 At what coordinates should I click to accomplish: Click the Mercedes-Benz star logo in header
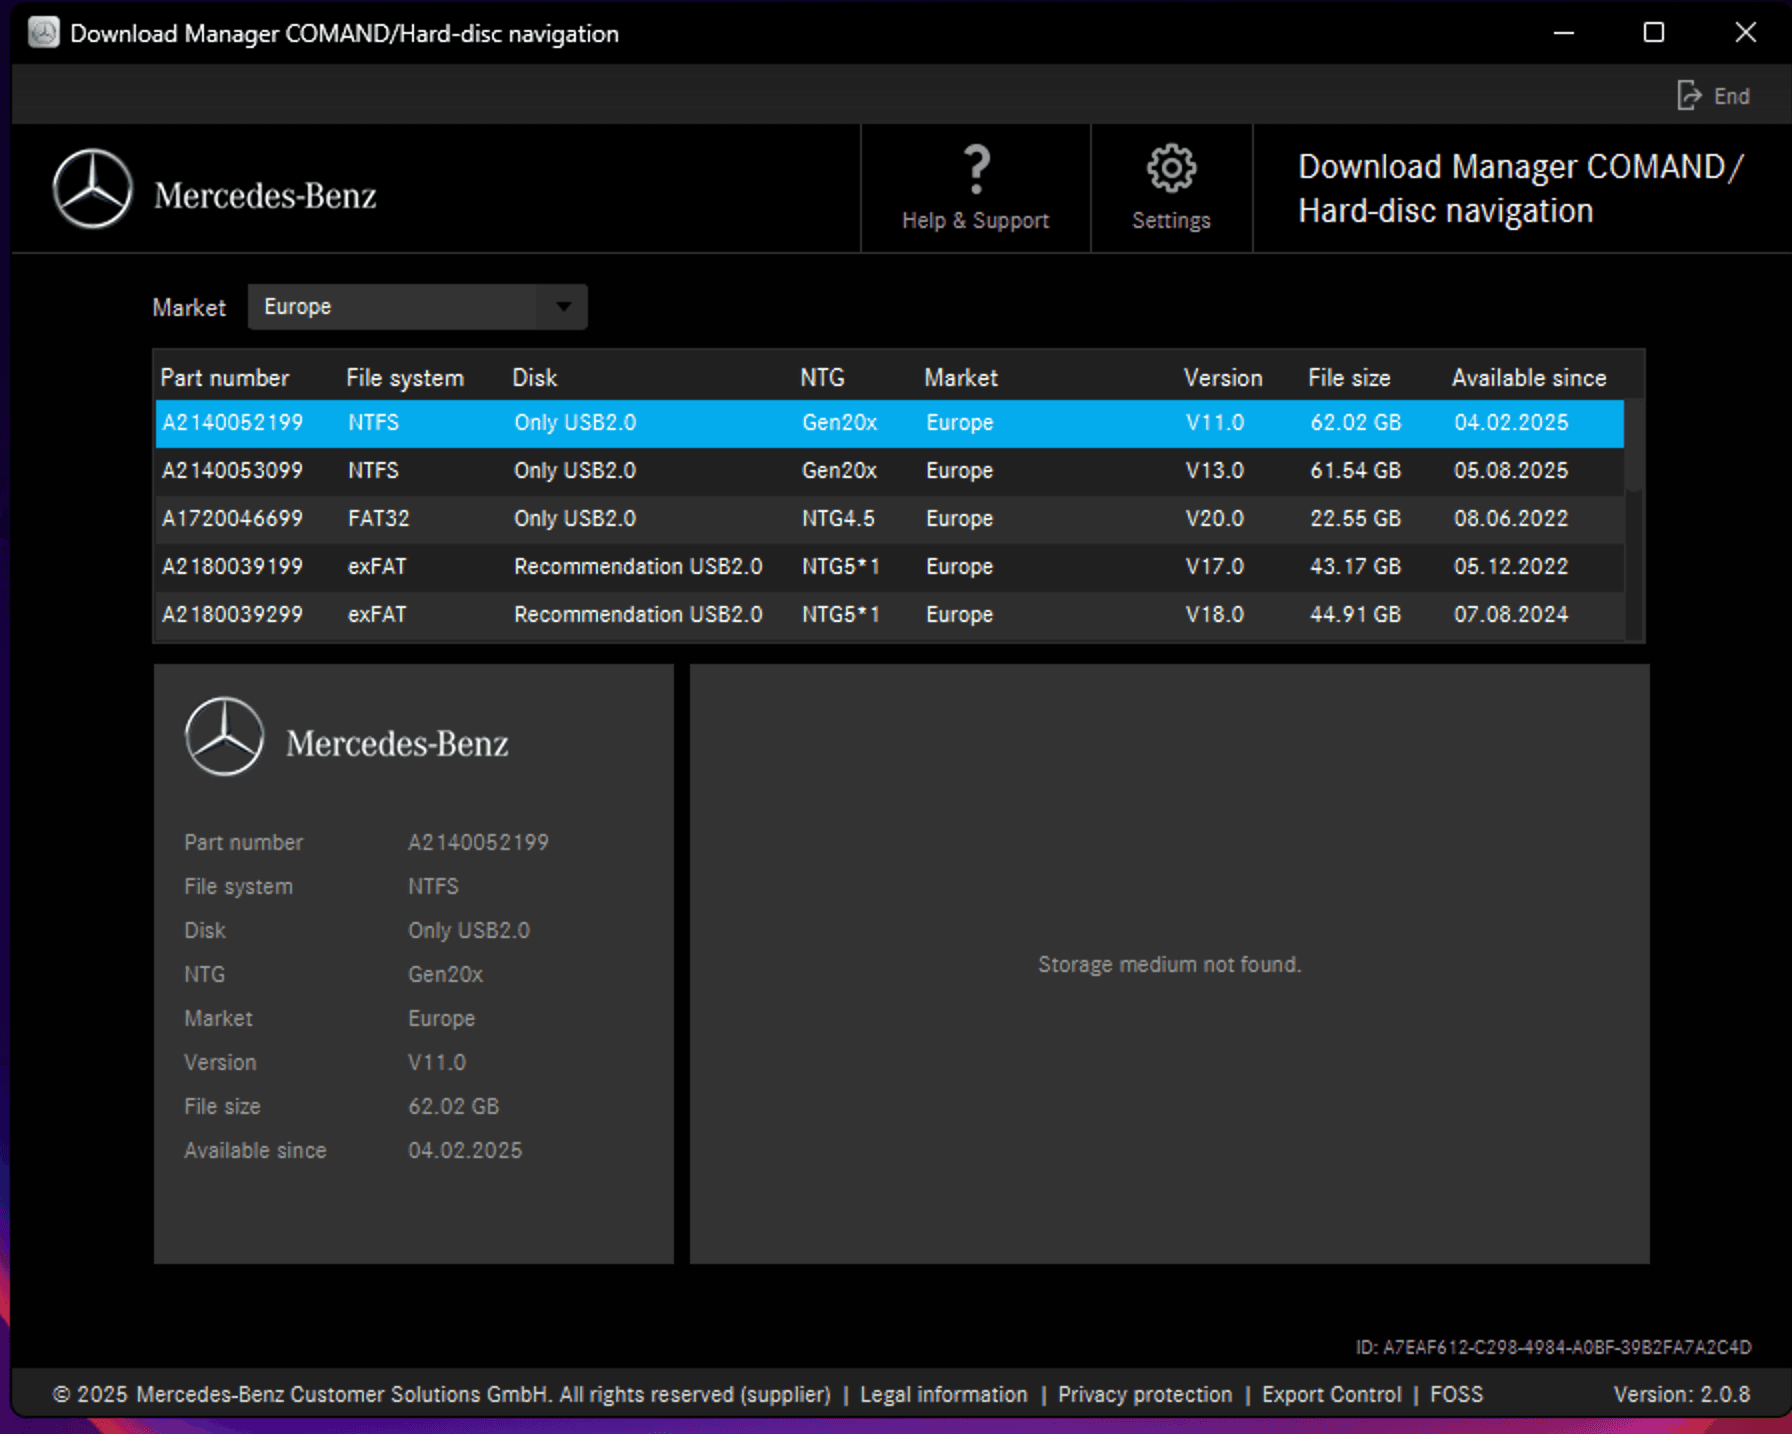[92, 190]
